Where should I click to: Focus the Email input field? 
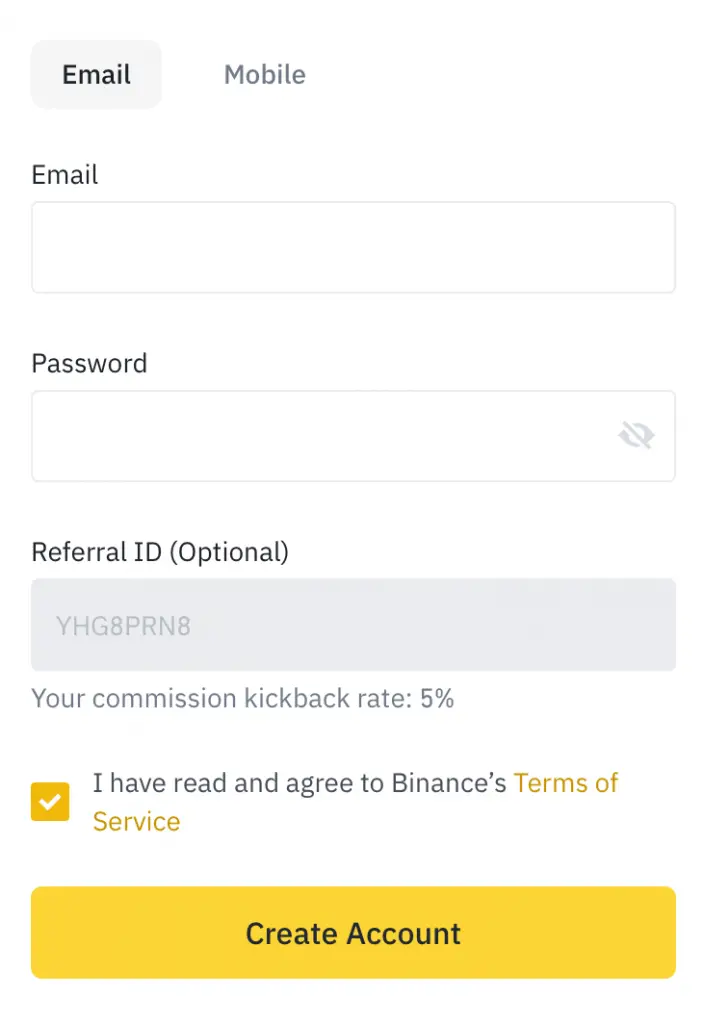pos(353,248)
